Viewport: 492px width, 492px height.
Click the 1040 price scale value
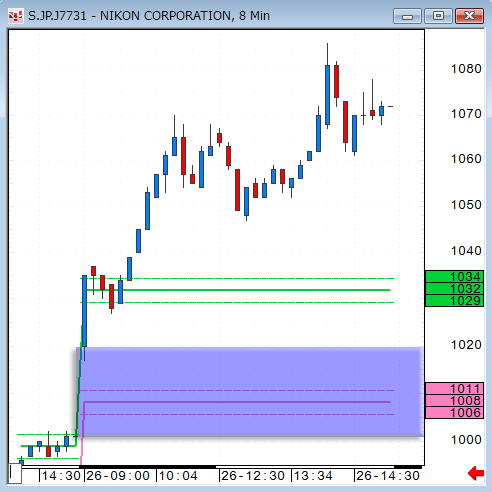pyautogui.click(x=466, y=251)
